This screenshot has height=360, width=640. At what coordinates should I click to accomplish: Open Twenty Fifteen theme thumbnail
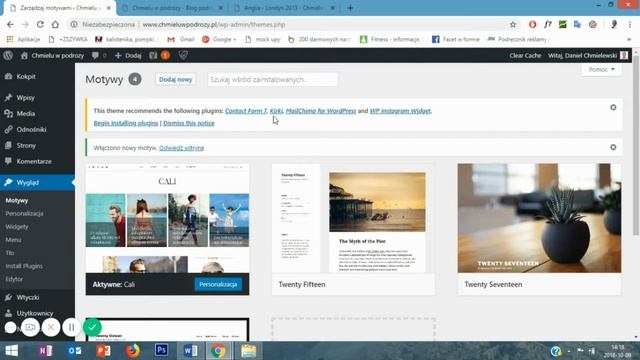click(x=353, y=218)
